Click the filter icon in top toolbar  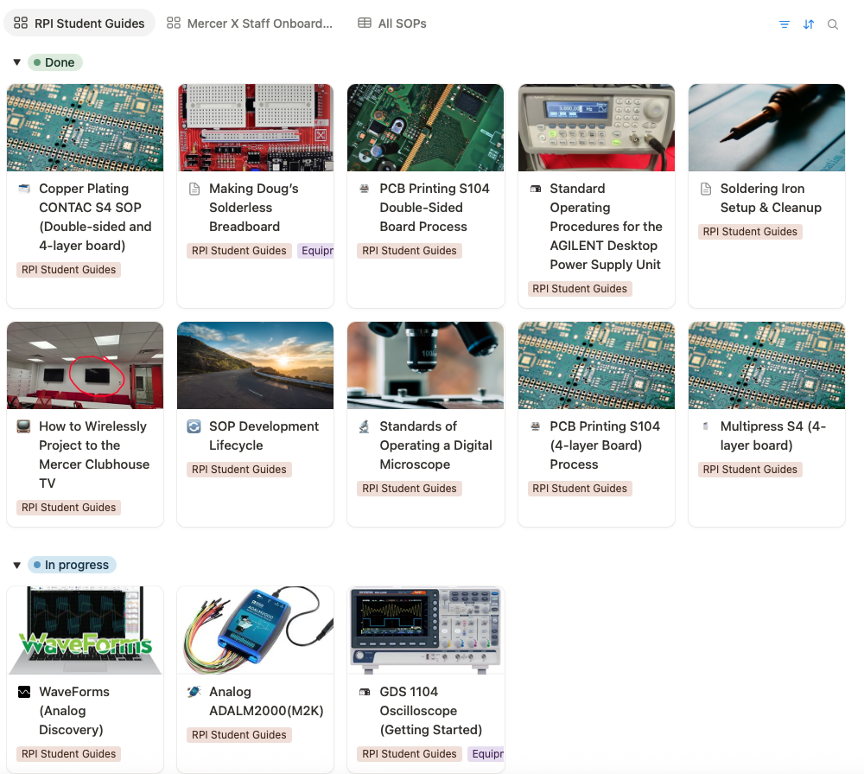coord(784,24)
